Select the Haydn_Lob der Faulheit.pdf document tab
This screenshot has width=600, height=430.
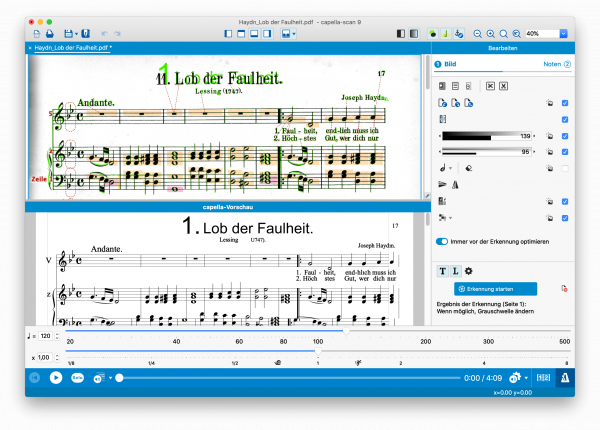pos(72,47)
